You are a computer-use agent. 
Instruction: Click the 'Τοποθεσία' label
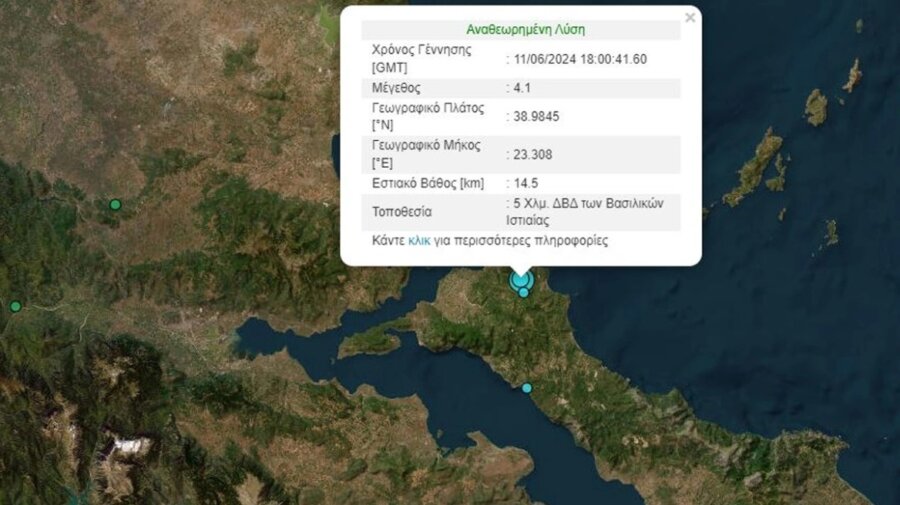[x=402, y=212]
